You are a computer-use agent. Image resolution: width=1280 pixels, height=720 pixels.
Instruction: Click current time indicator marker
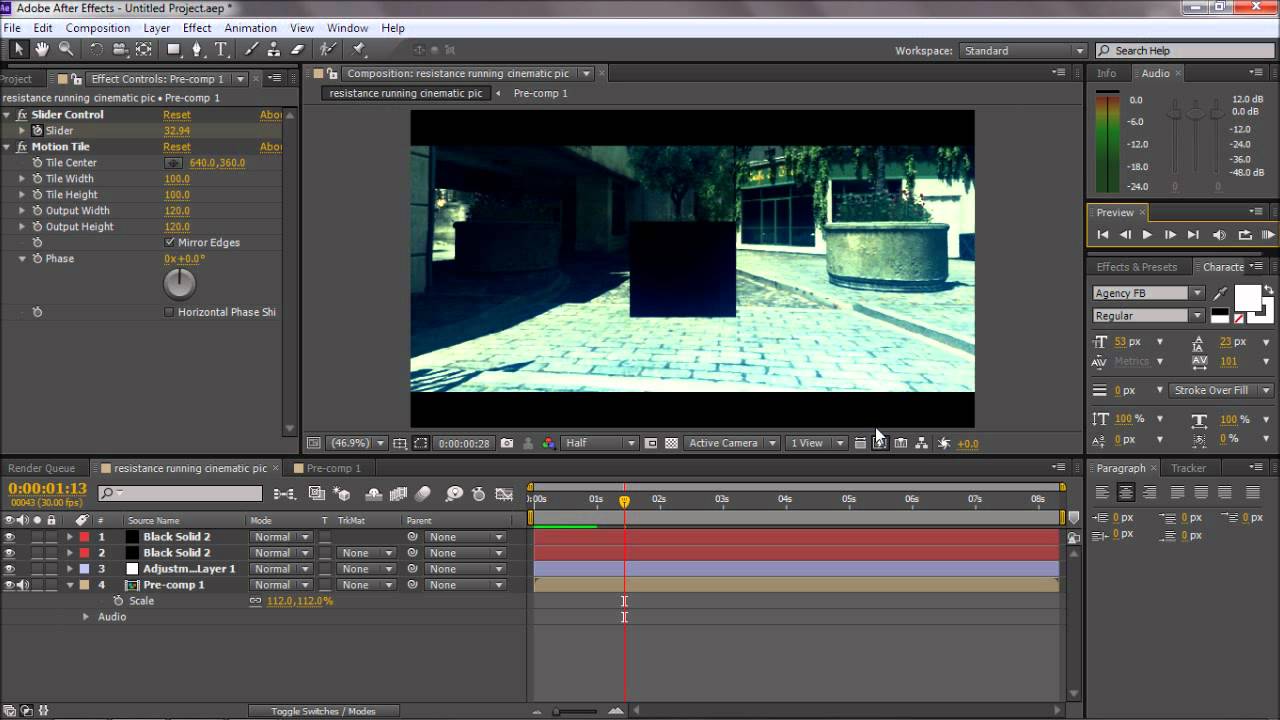tap(624, 501)
